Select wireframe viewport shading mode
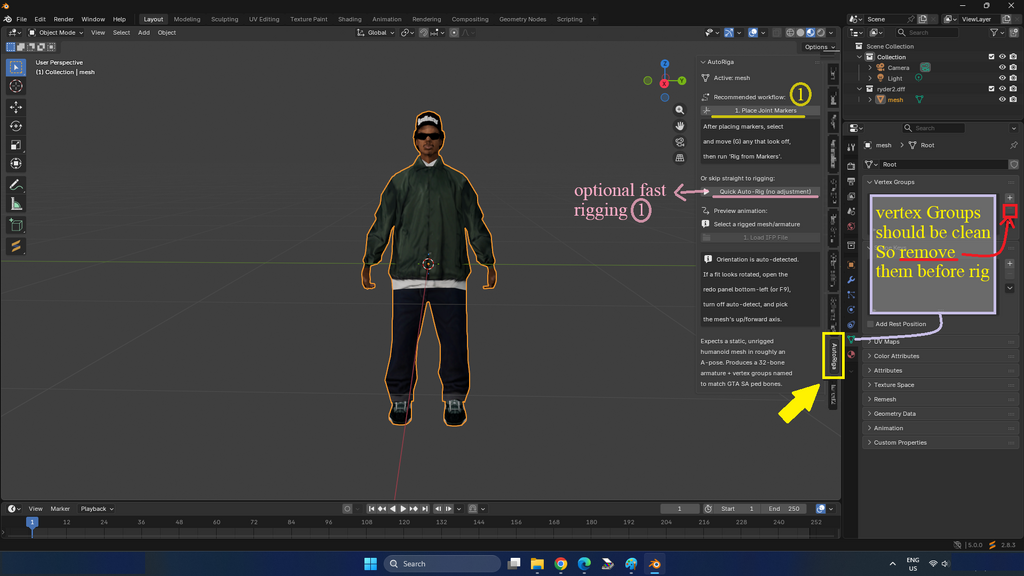Screen dimensions: 1024x576 790,33
